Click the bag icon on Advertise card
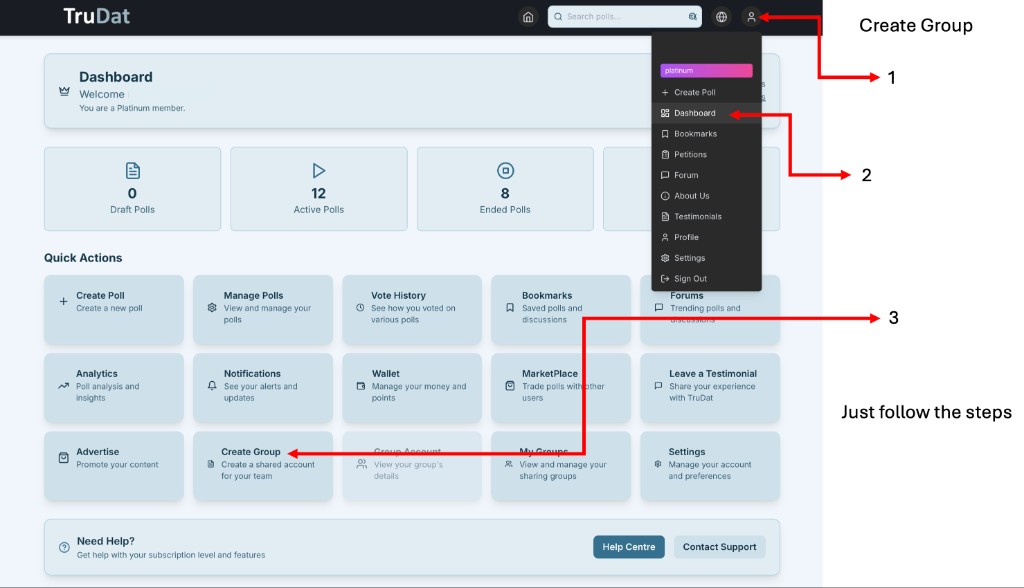The width and height of the screenshot is (1024, 588). (x=63, y=458)
